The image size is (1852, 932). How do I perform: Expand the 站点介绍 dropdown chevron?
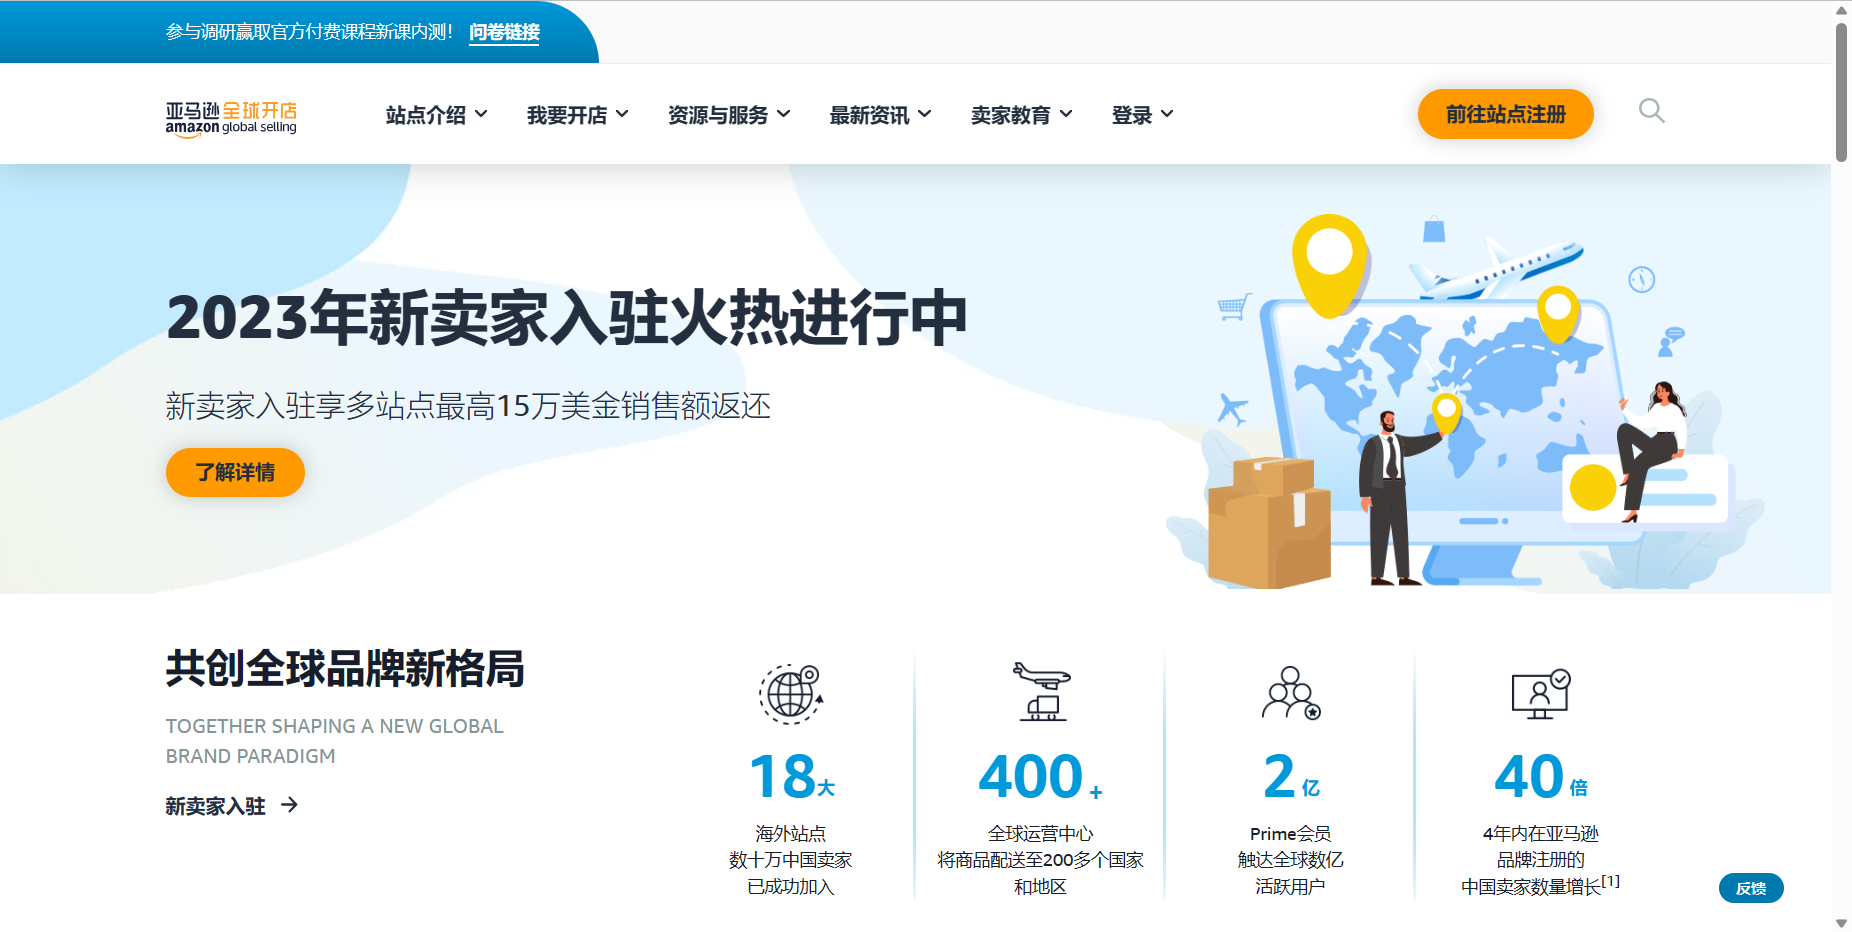(x=481, y=114)
